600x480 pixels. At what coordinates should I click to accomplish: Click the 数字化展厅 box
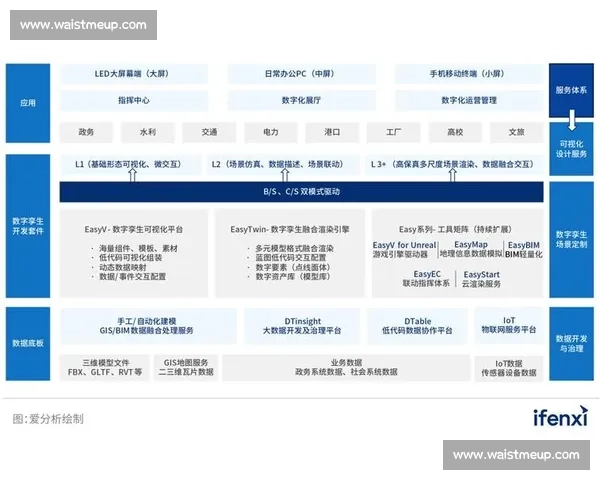pyautogui.click(x=302, y=101)
